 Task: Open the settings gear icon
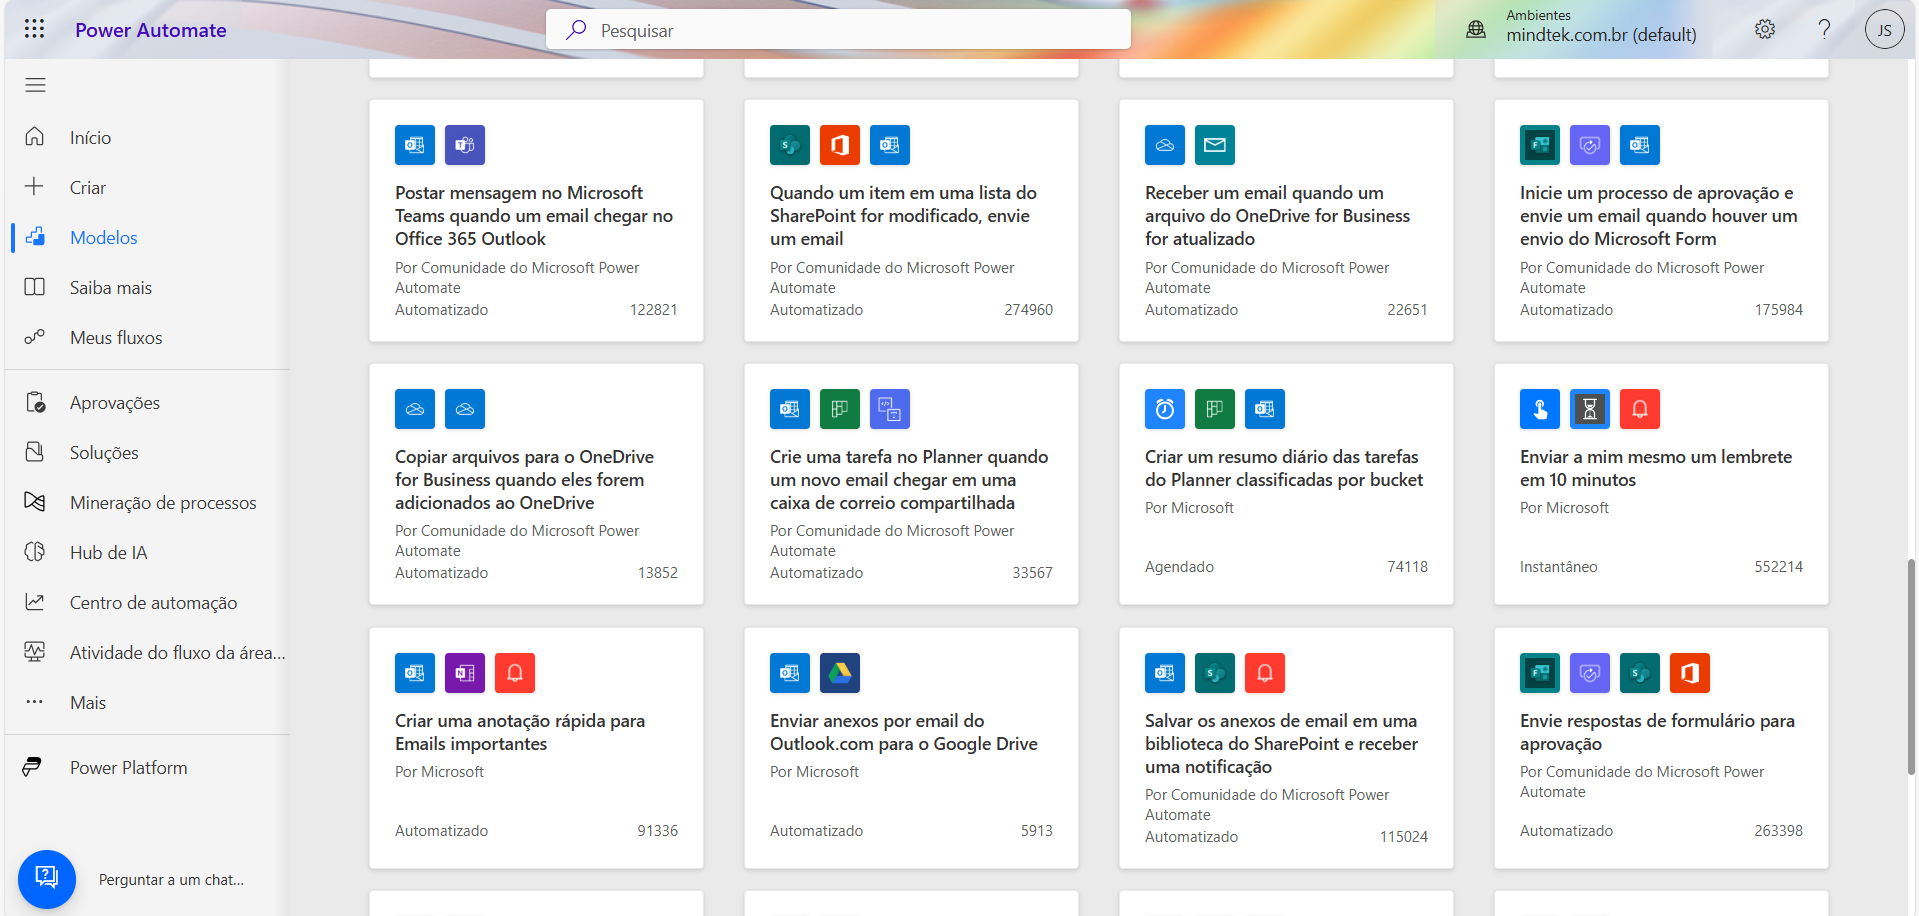click(x=1765, y=29)
